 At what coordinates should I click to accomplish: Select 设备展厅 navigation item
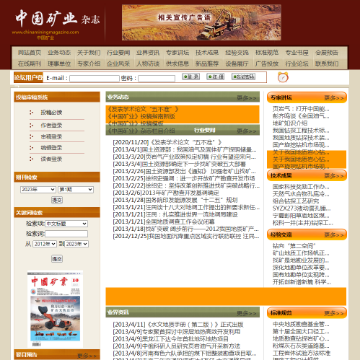click(x=237, y=63)
